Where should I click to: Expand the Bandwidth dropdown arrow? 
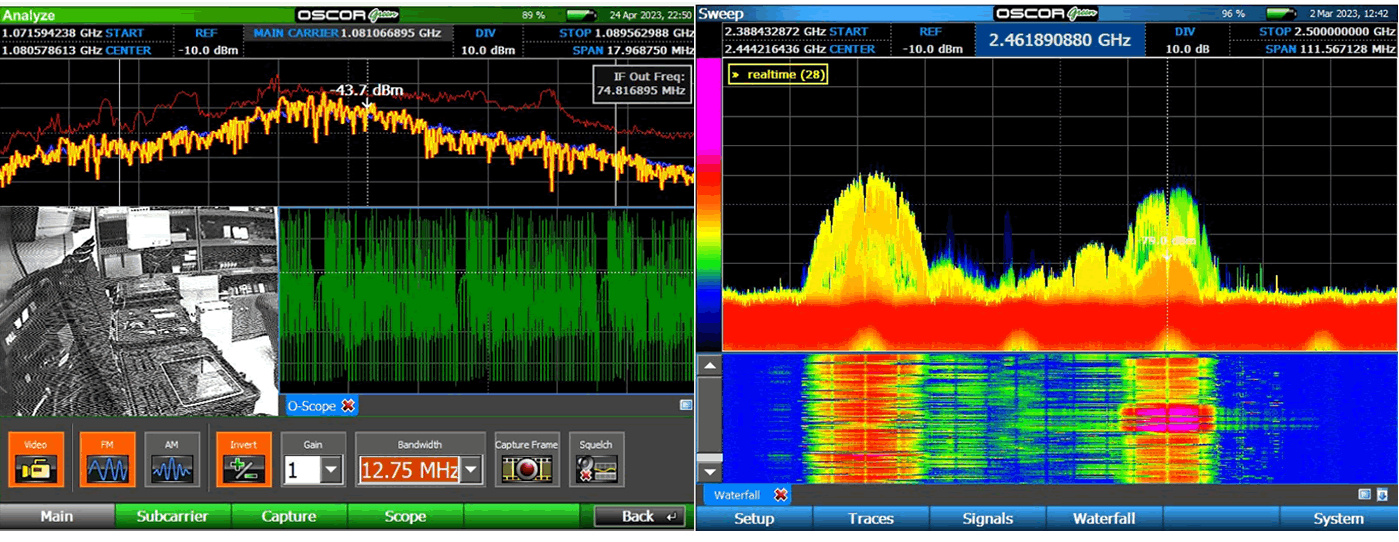pos(472,469)
